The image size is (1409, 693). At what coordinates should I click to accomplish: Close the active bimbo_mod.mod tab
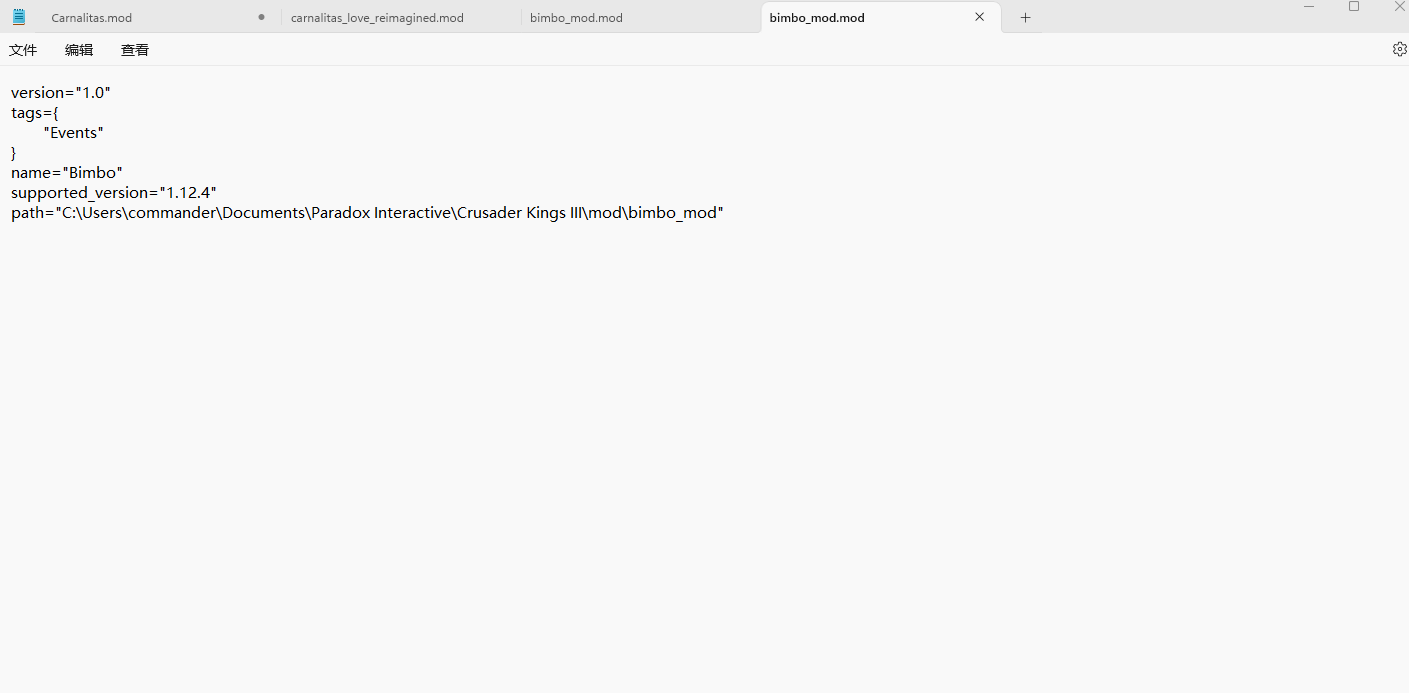(x=979, y=17)
